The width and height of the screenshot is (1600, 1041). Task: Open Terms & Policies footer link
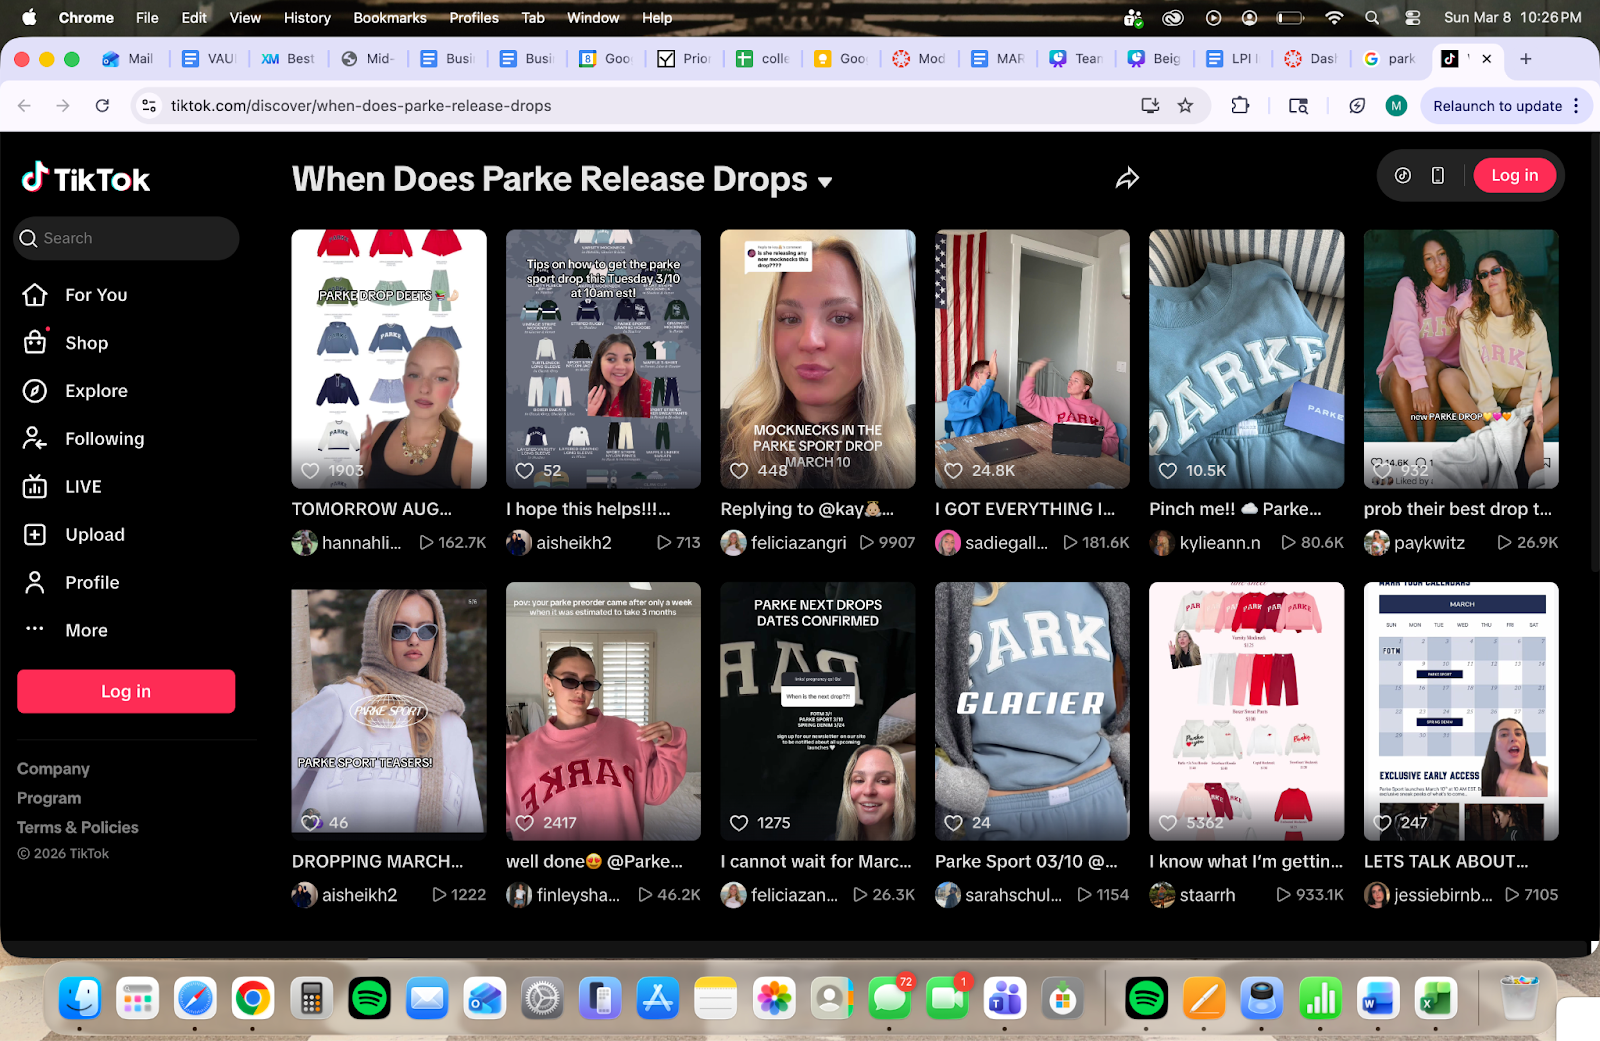tap(78, 827)
